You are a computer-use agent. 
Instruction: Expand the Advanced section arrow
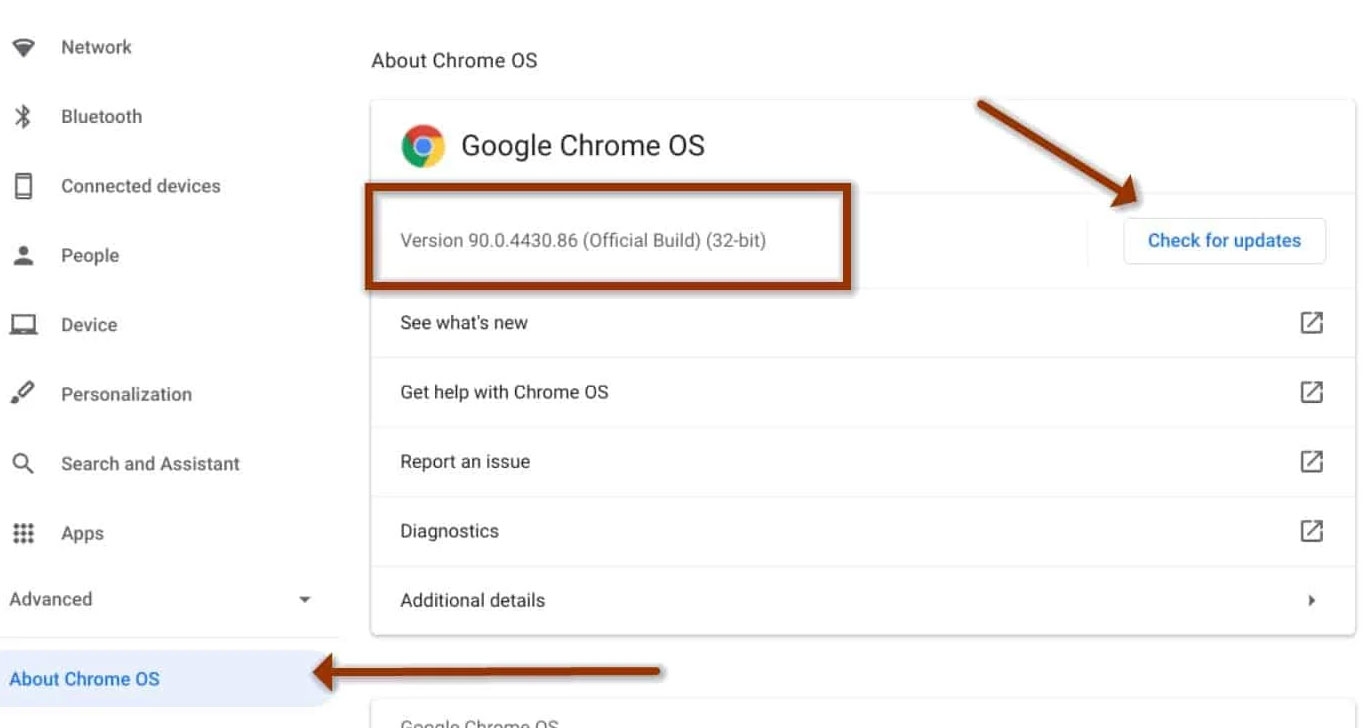tap(305, 600)
